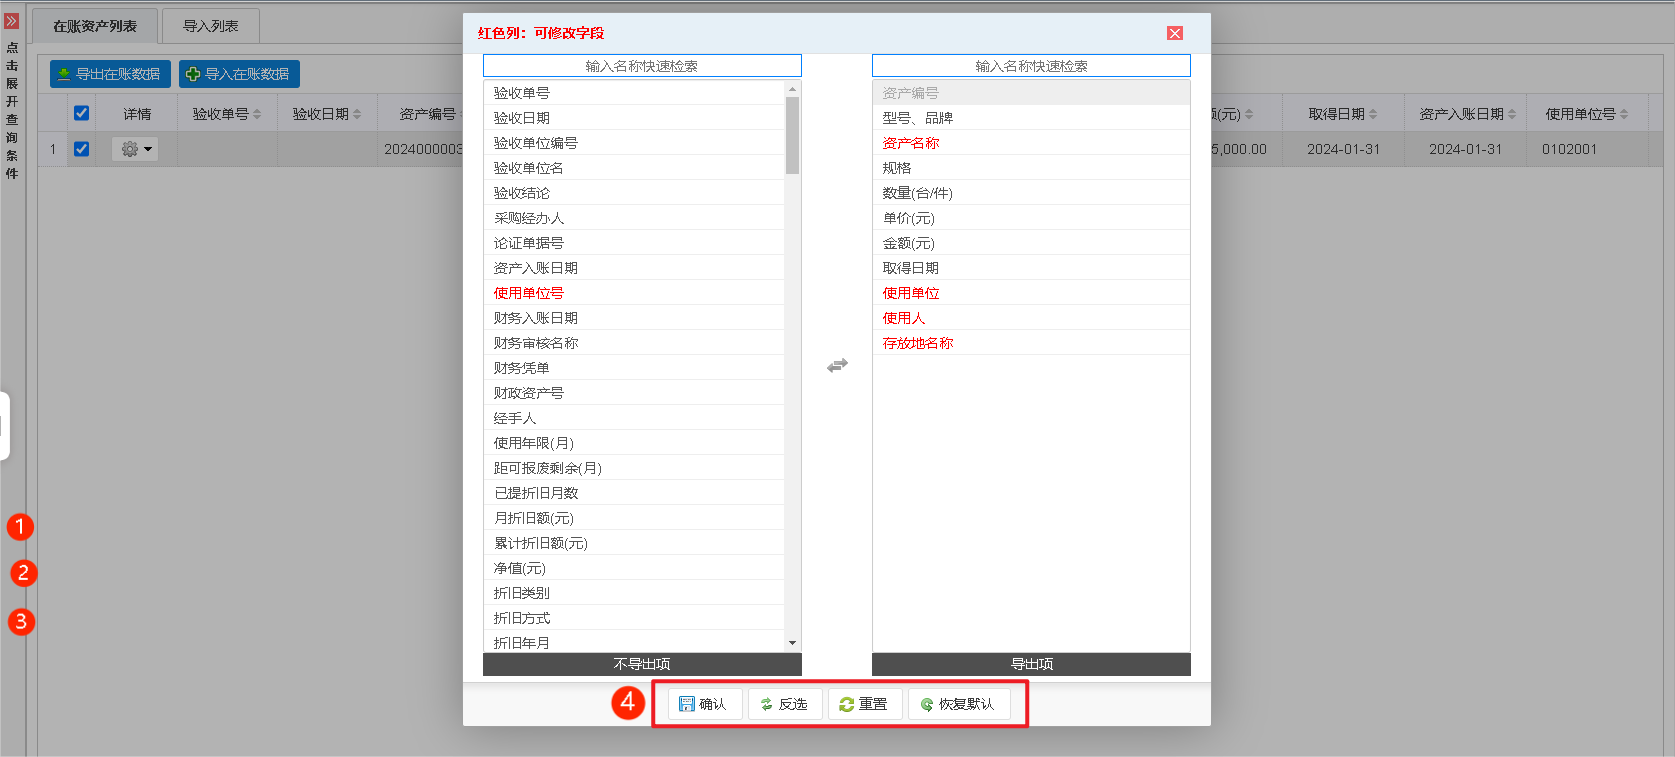Image resolution: width=1675 pixels, height=757 pixels.
Task: Click the left list scrollbar down arrow
Action: pyautogui.click(x=792, y=643)
